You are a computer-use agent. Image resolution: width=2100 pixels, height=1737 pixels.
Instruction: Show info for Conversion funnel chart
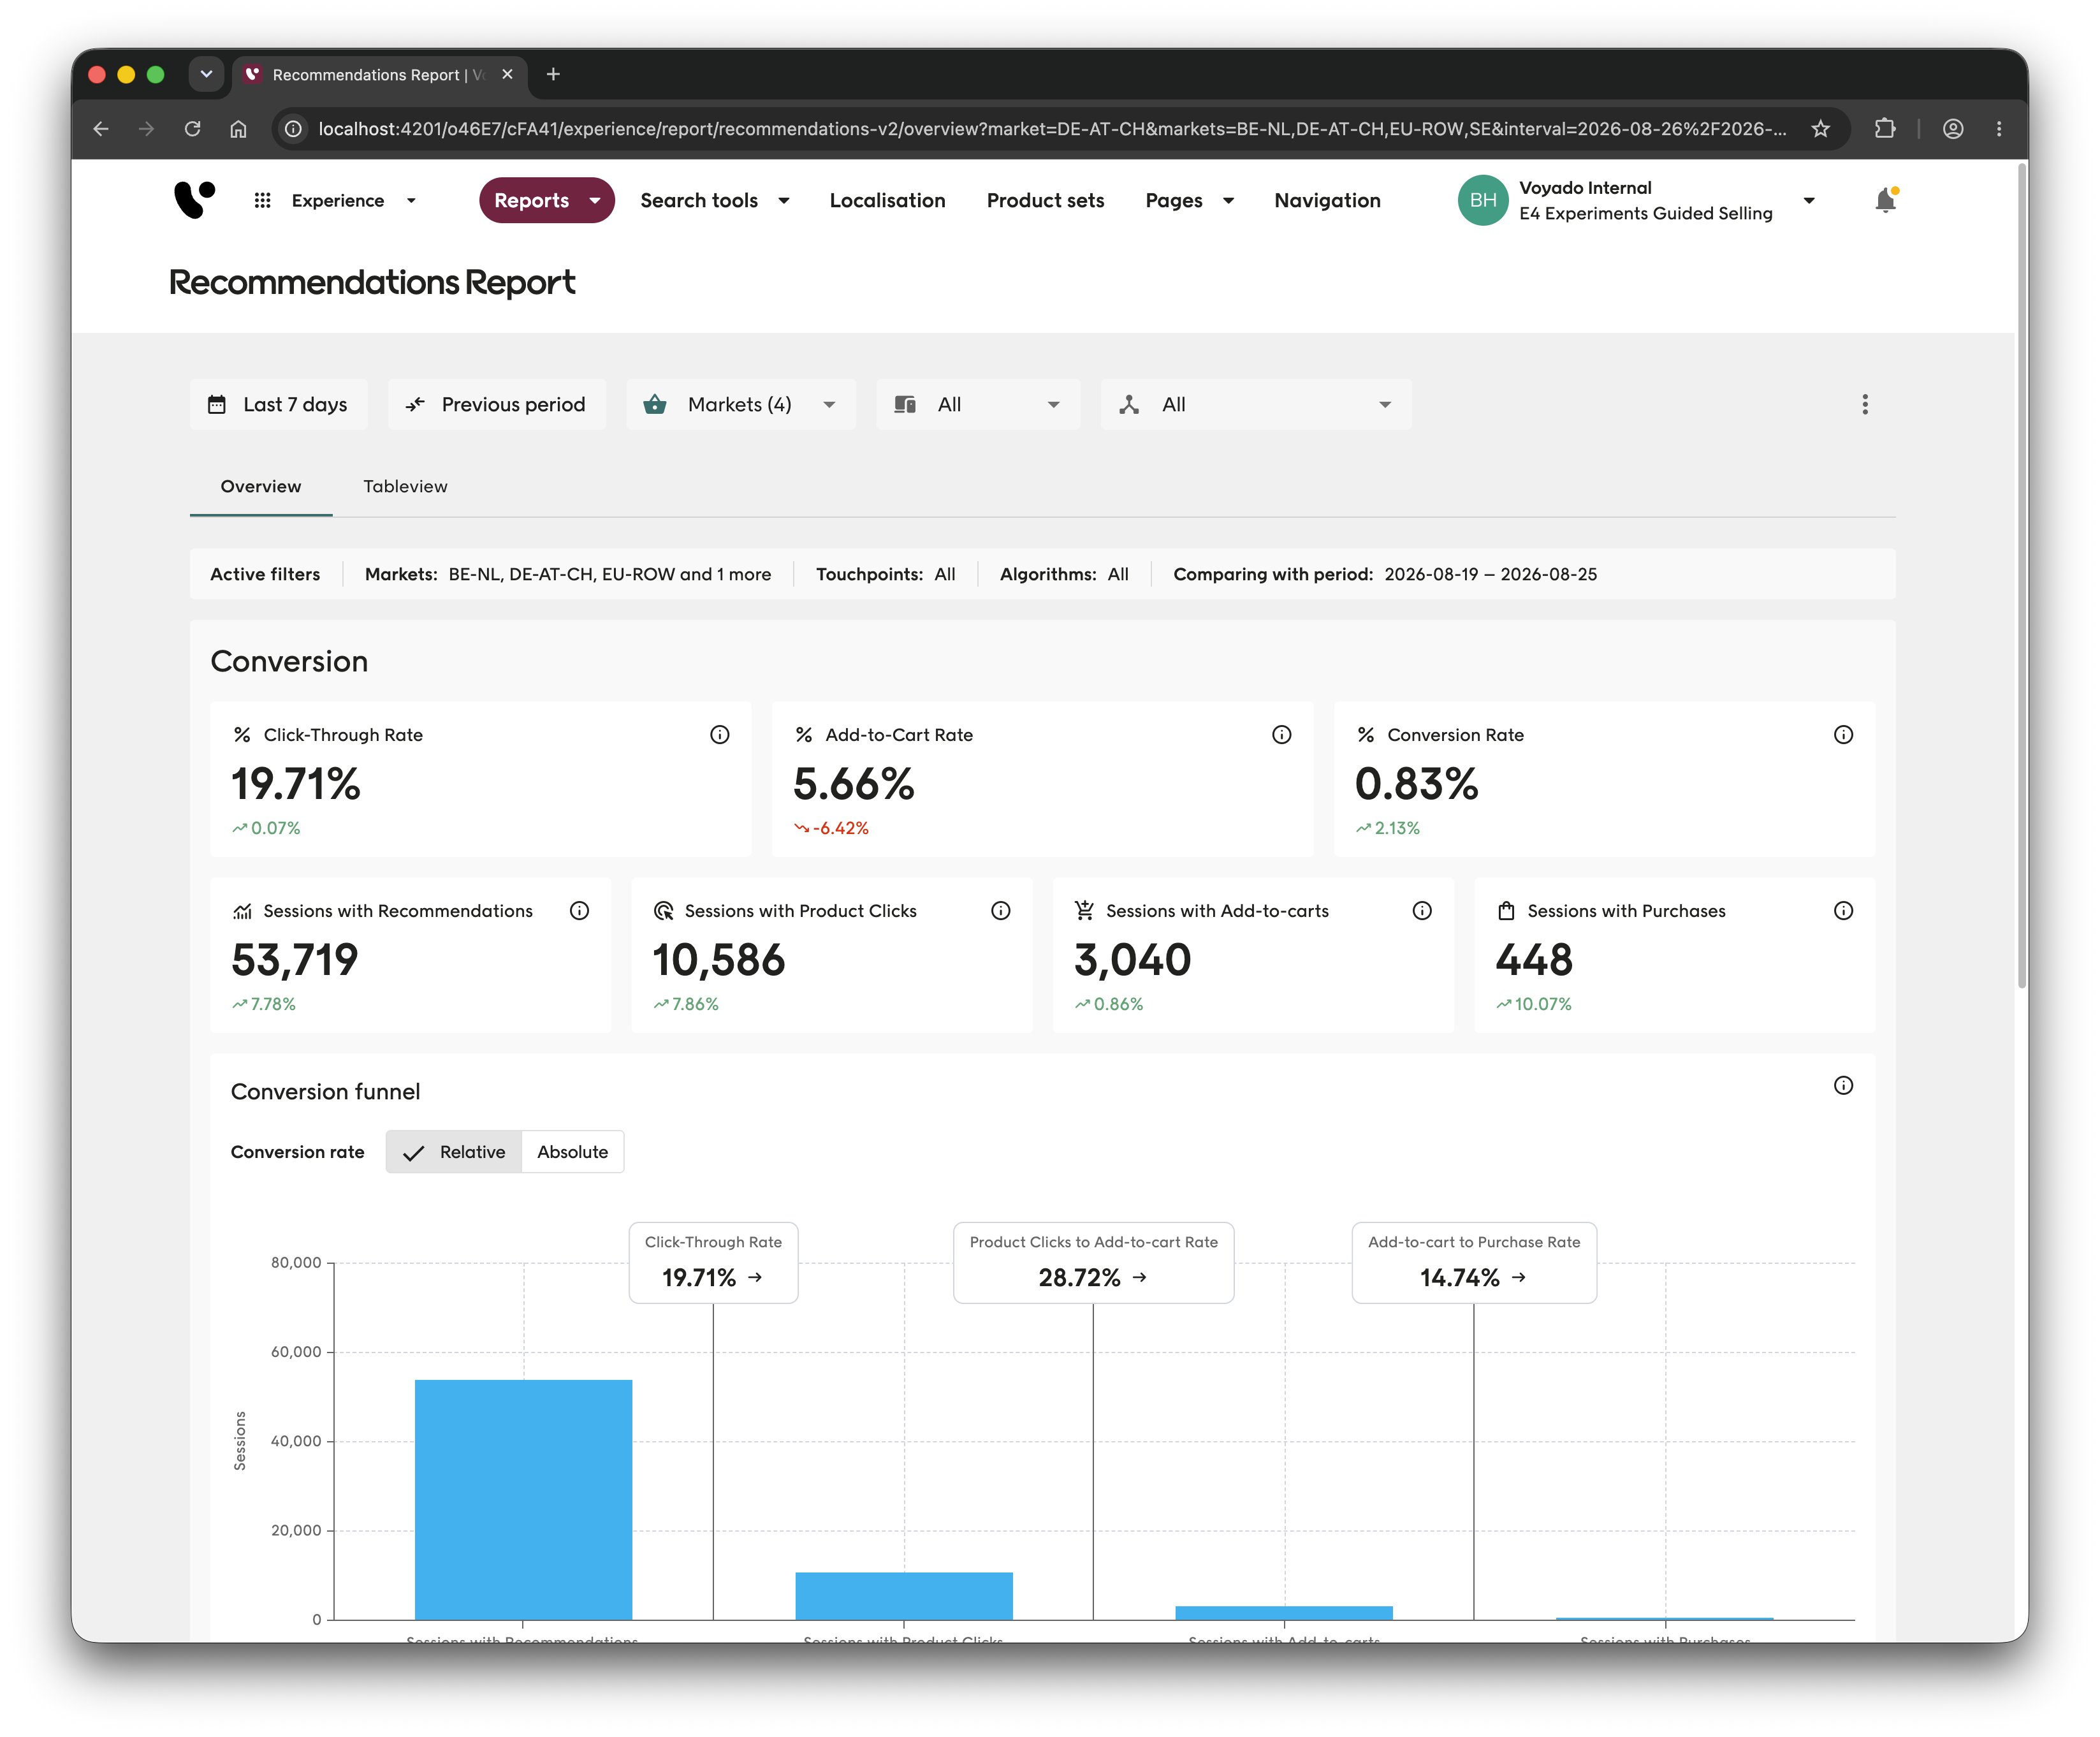[1844, 1086]
